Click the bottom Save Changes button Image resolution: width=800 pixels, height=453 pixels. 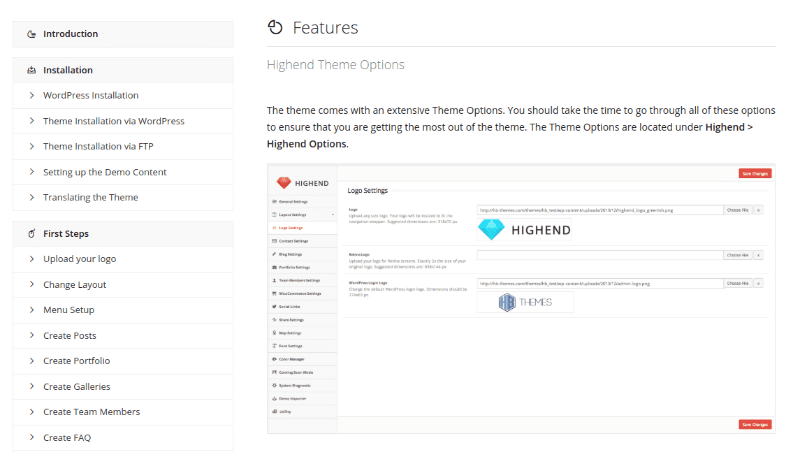pos(755,424)
